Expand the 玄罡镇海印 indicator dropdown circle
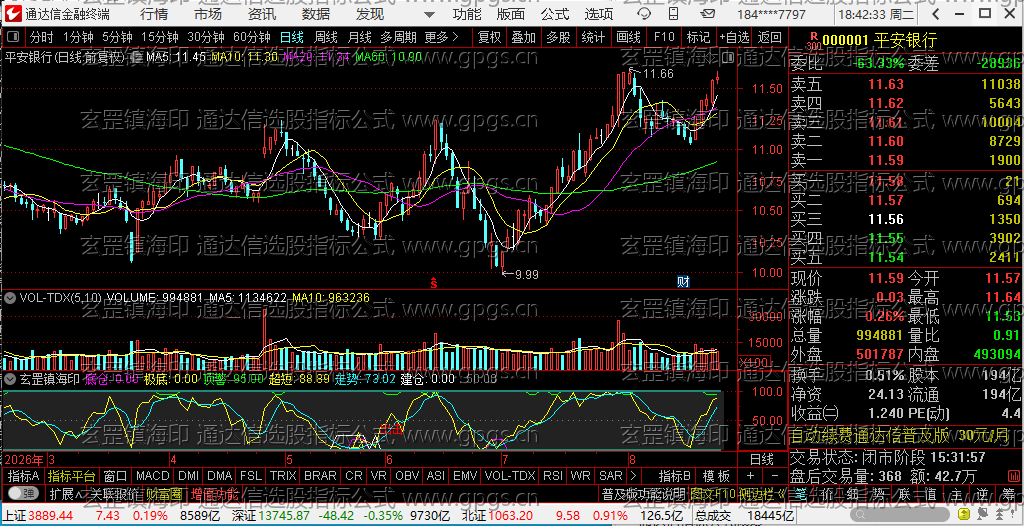Image resolution: width=1024 pixels, height=526 pixels. pos(10,378)
